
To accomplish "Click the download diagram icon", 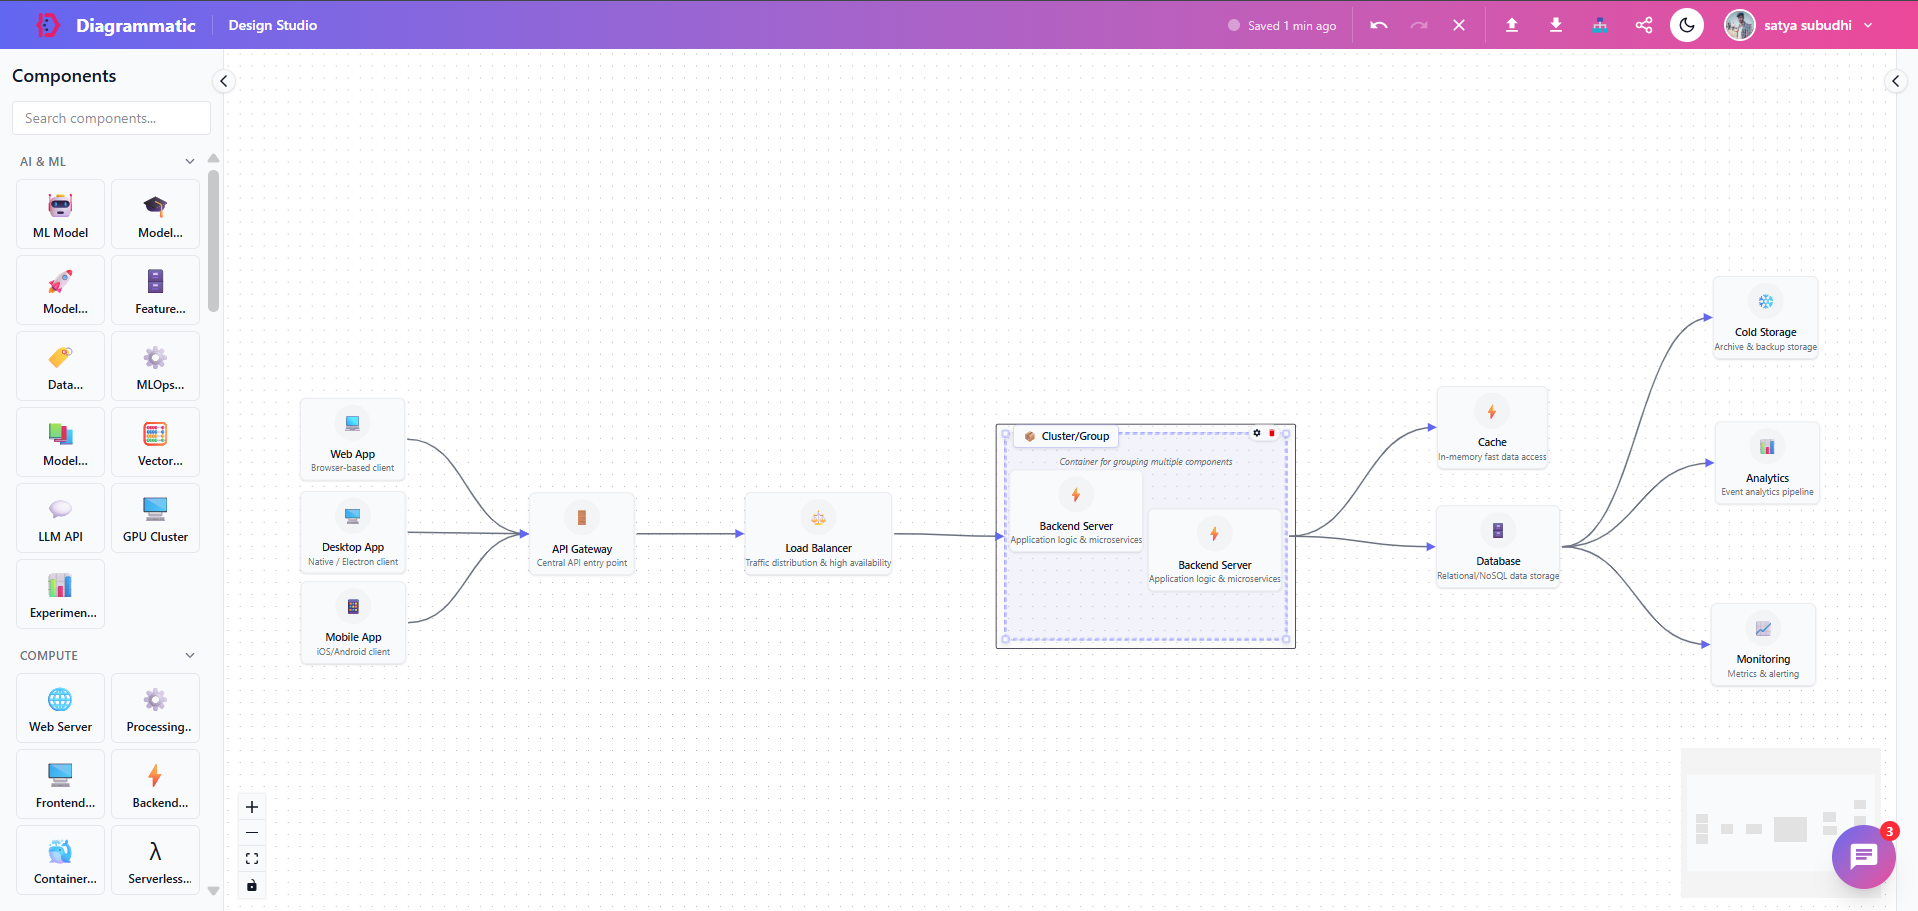I will (x=1555, y=25).
